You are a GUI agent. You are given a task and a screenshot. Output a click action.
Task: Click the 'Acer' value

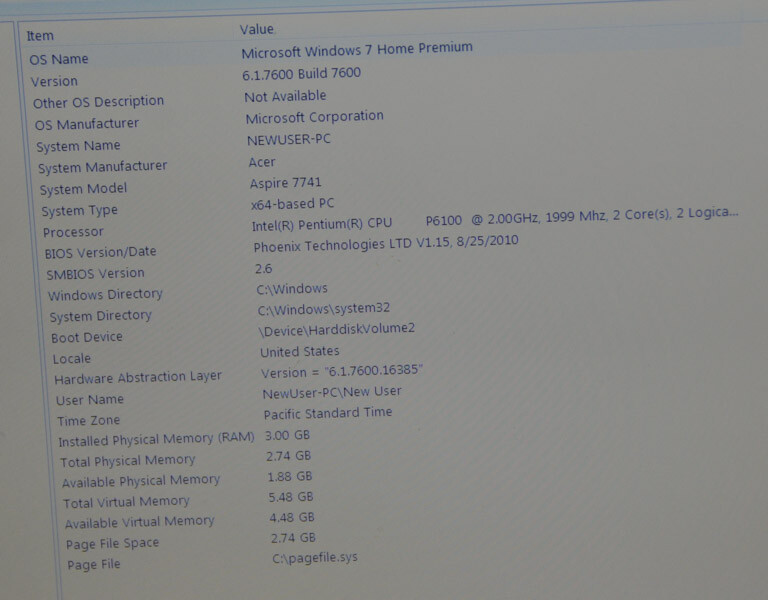(x=262, y=162)
